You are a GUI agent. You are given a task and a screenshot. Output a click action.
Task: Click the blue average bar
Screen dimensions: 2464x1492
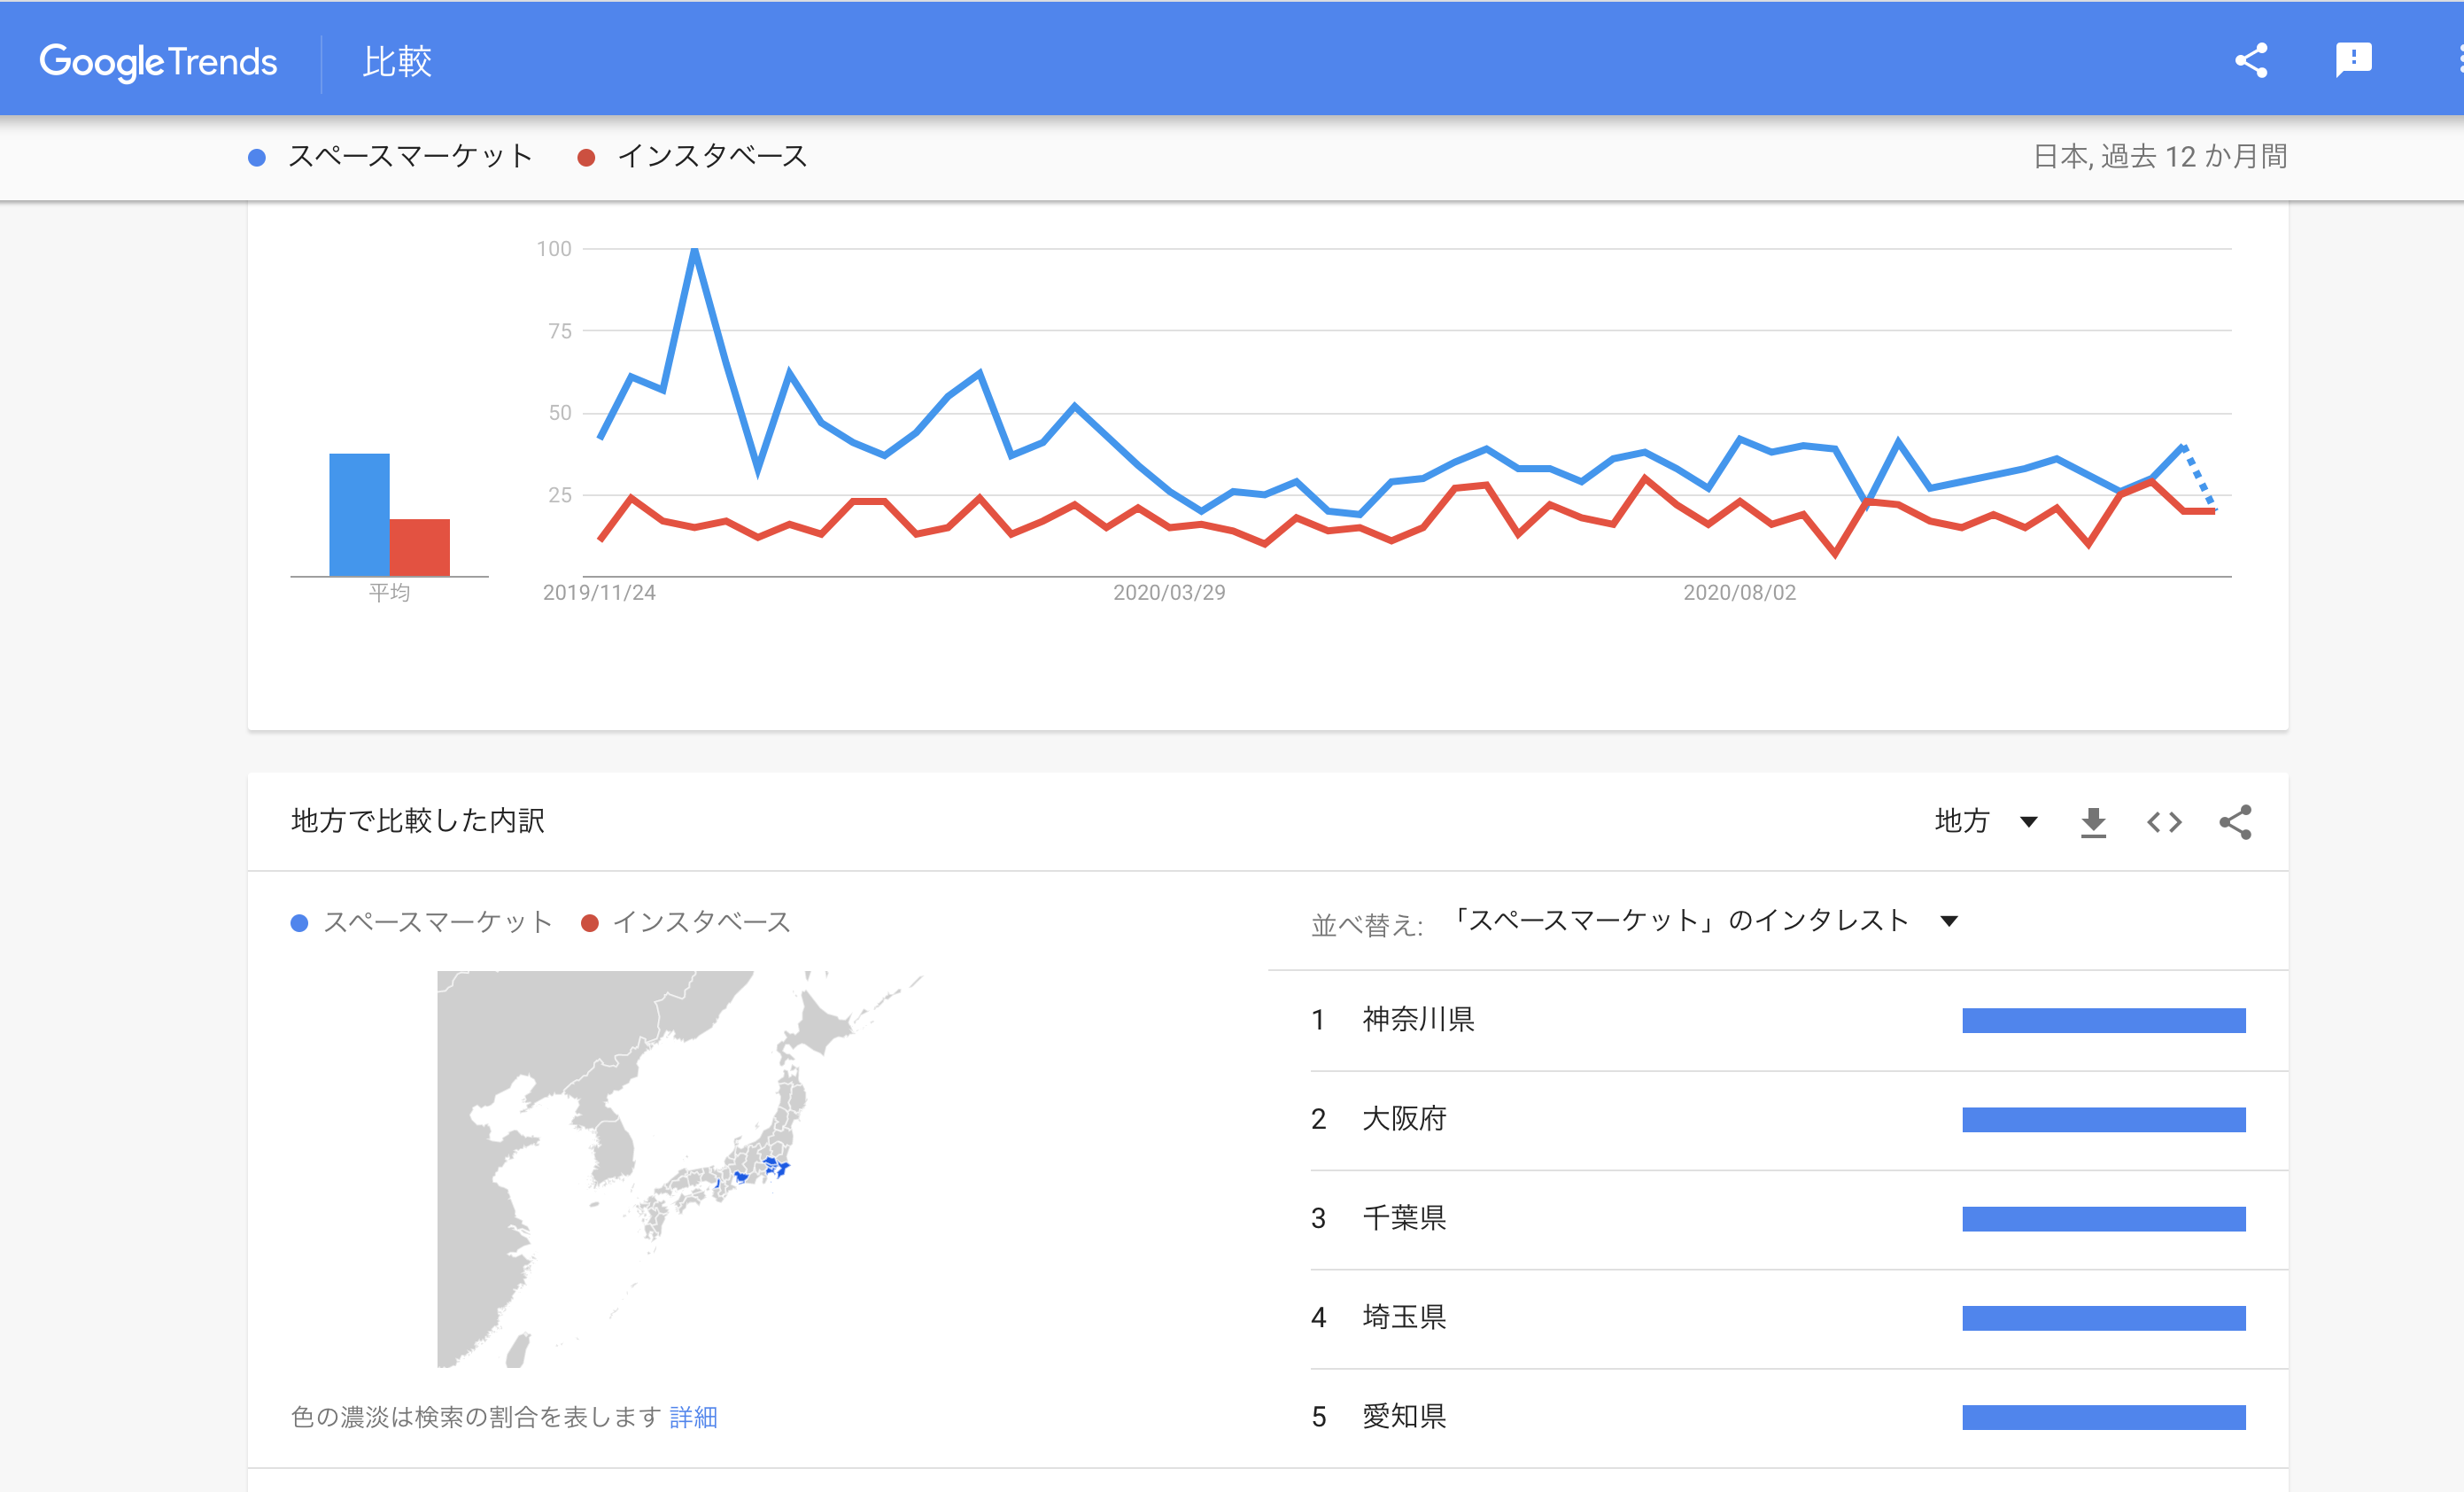pyautogui.click(x=359, y=515)
